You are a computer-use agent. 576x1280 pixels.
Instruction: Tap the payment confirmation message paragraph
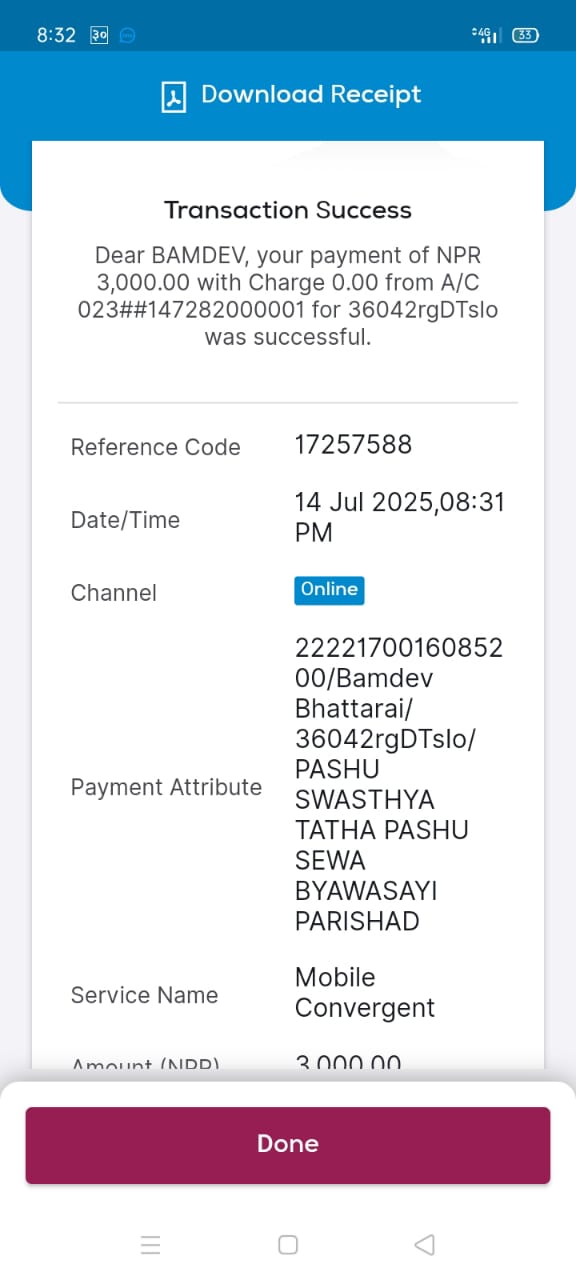click(x=288, y=296)
